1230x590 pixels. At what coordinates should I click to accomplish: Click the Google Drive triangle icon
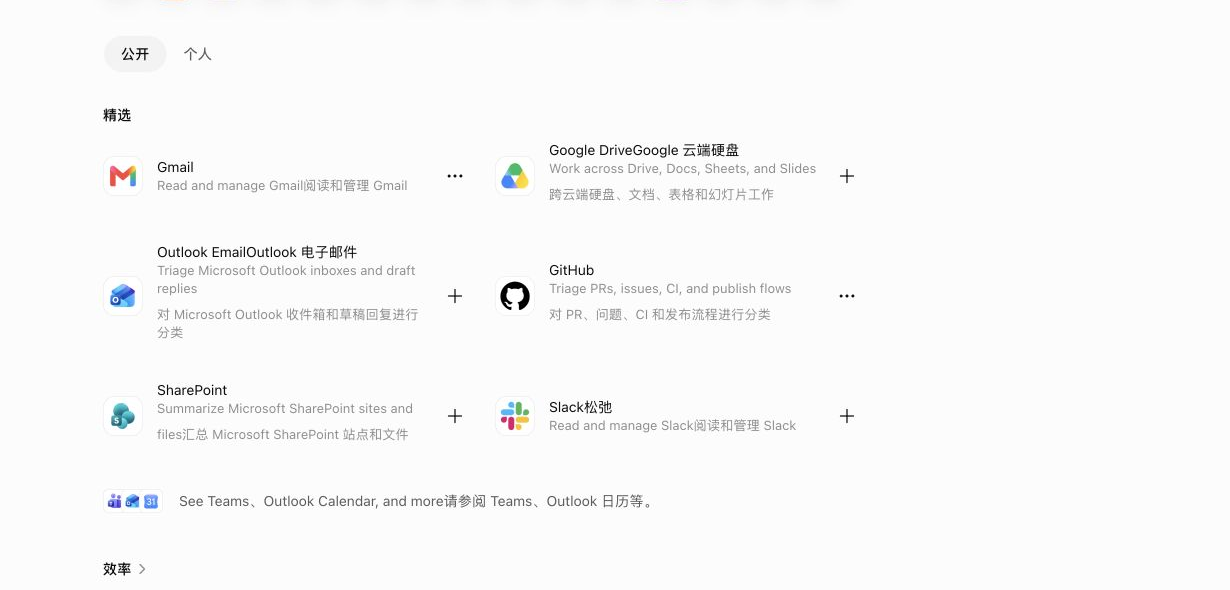tap(515, 176)
